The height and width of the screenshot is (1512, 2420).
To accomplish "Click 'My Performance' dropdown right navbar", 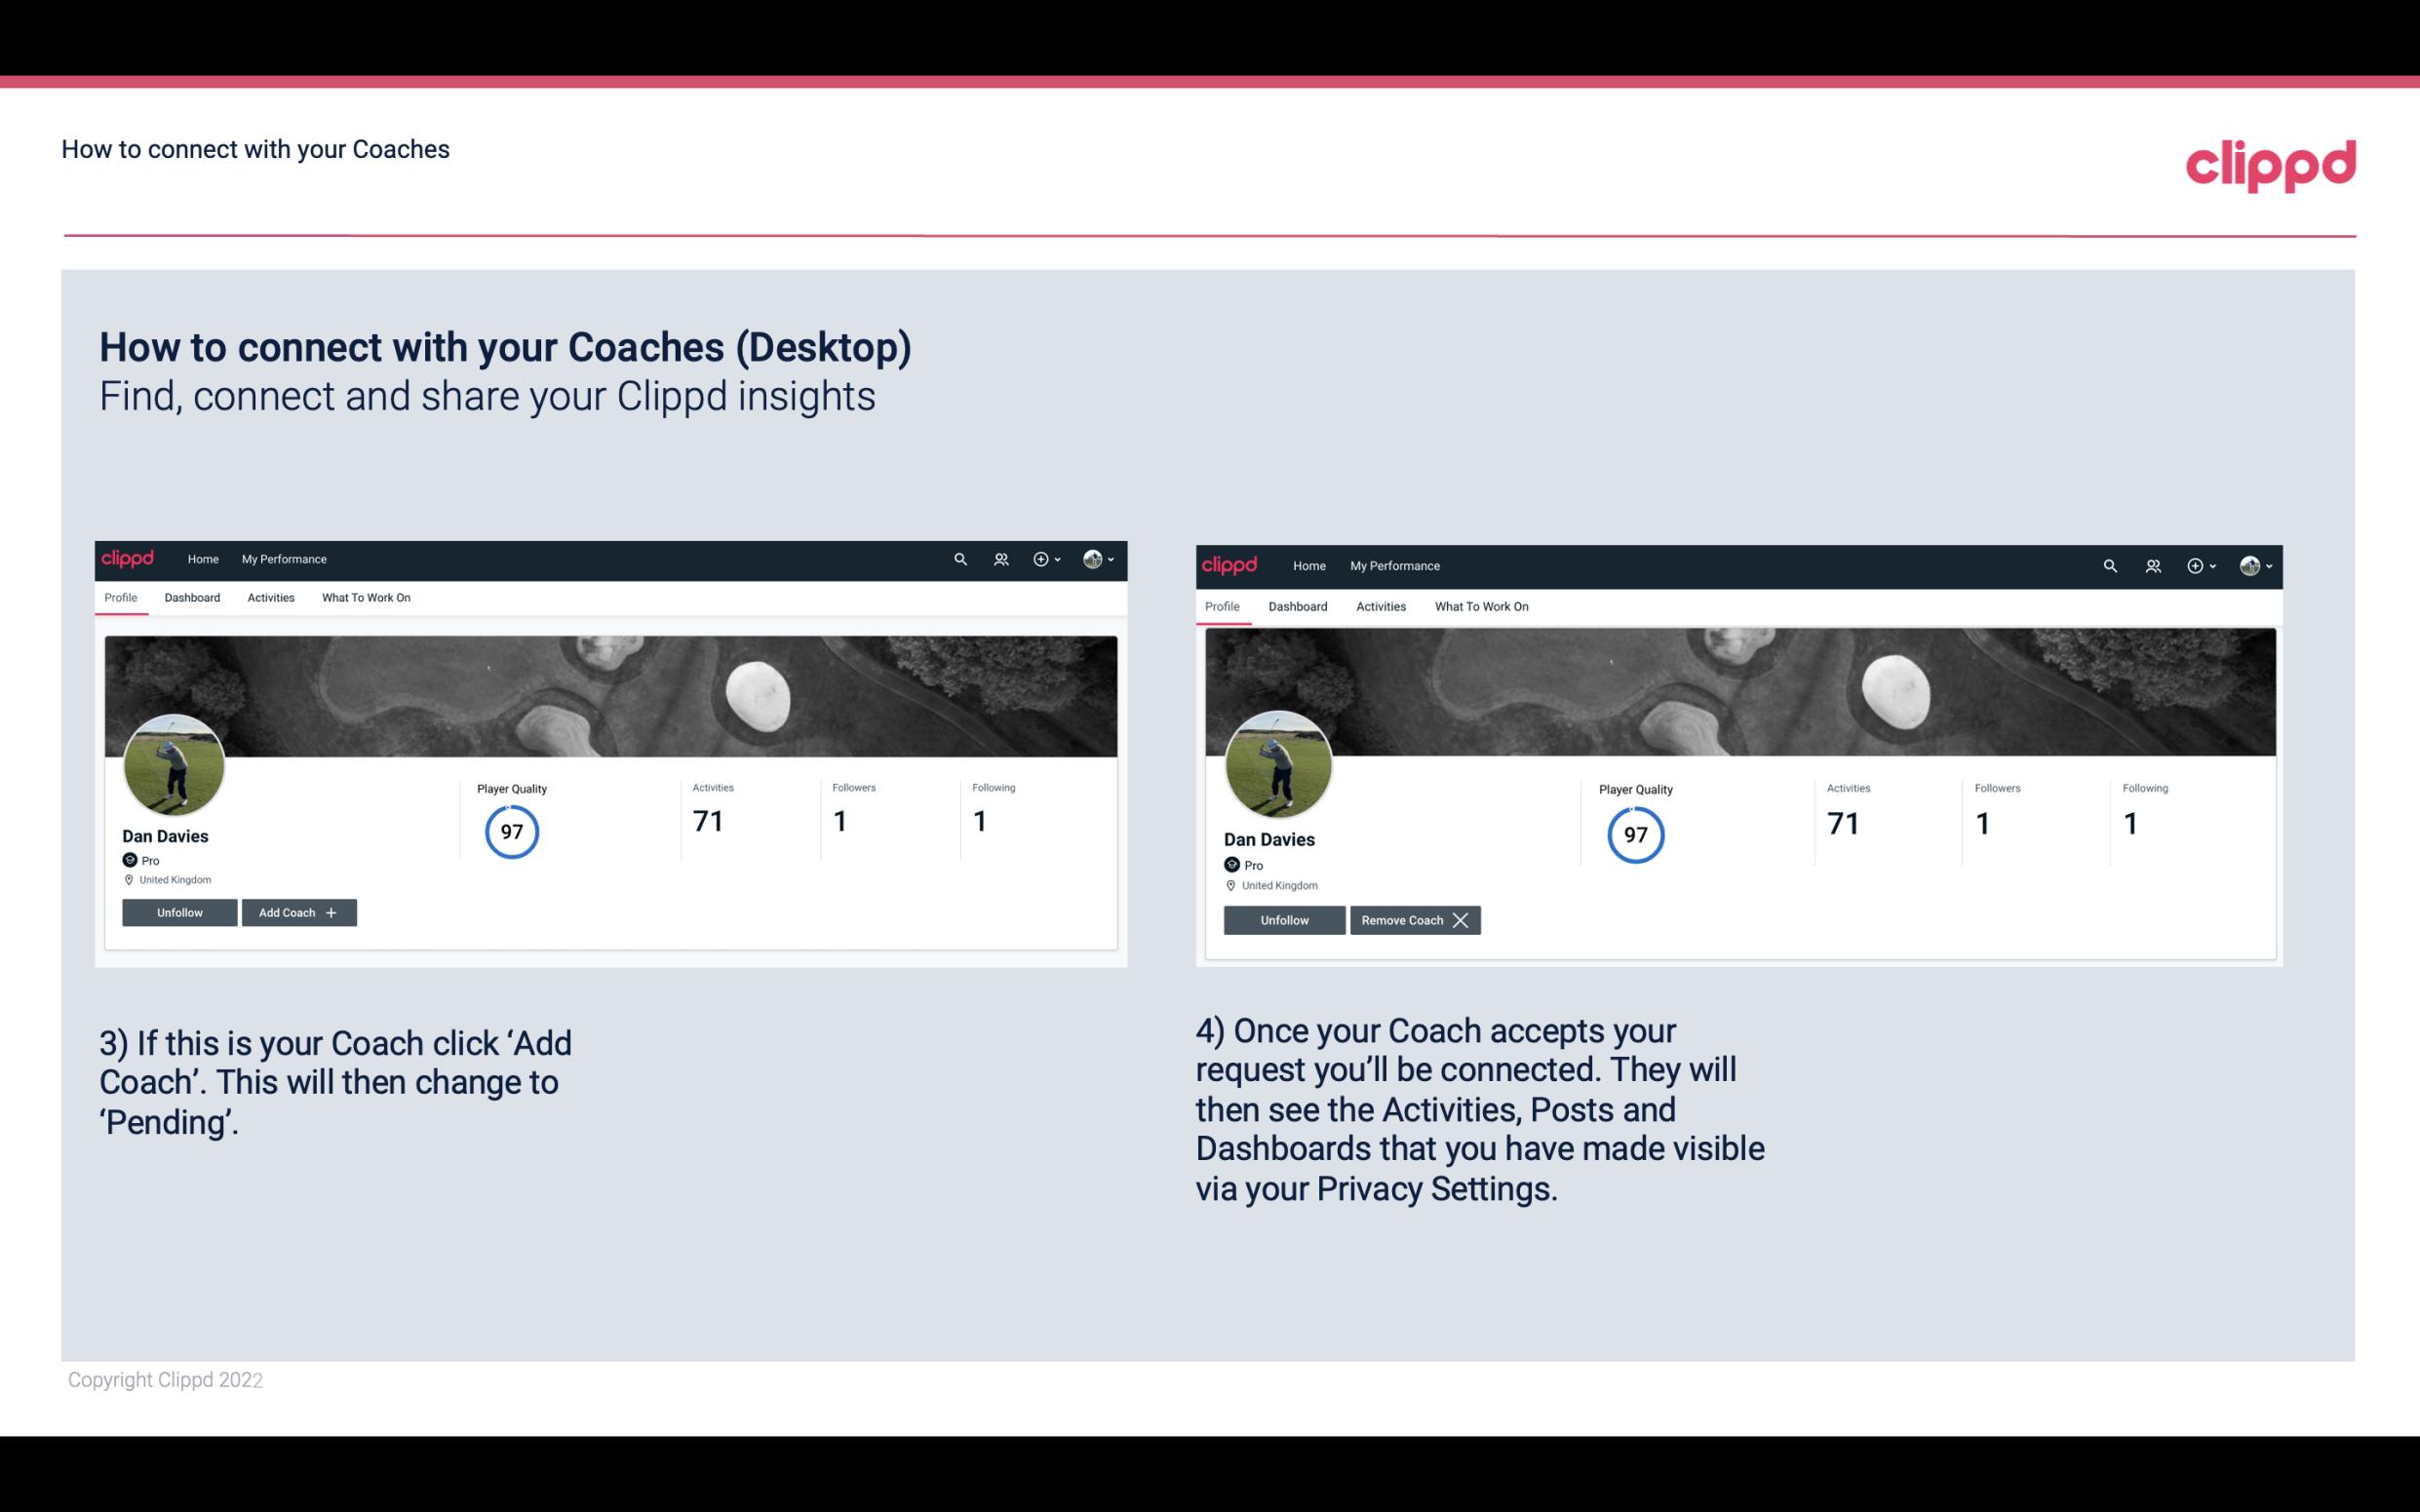I will [x=1395, y=566].
